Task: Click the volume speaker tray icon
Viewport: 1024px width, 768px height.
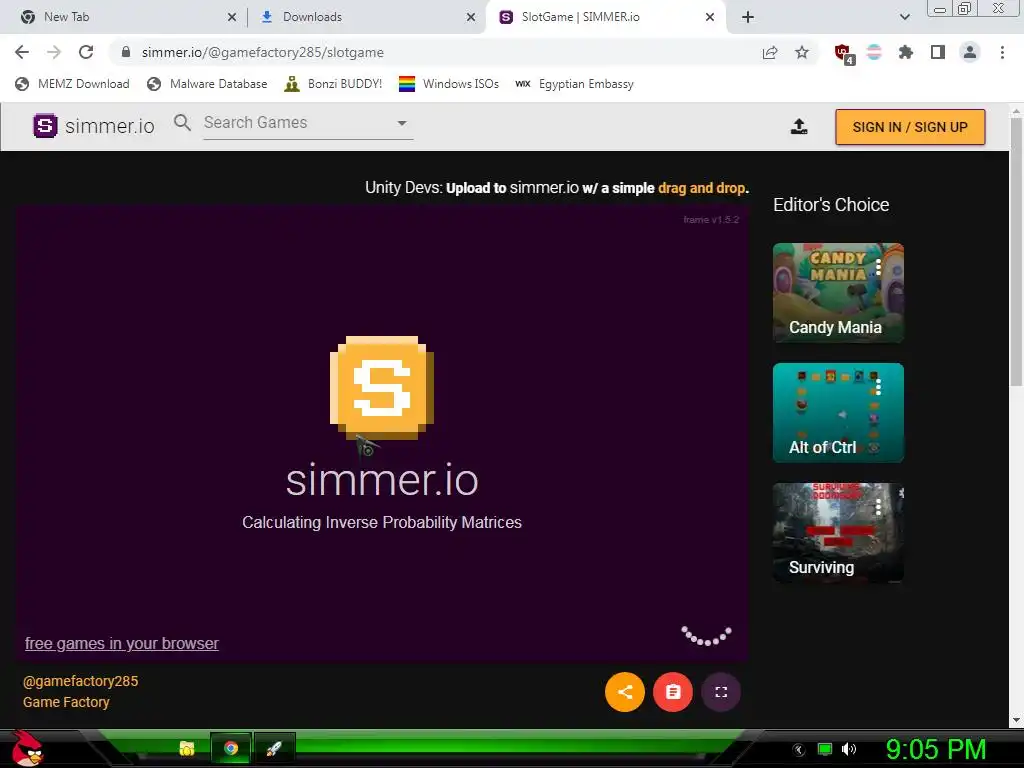Action: [849, 749]
